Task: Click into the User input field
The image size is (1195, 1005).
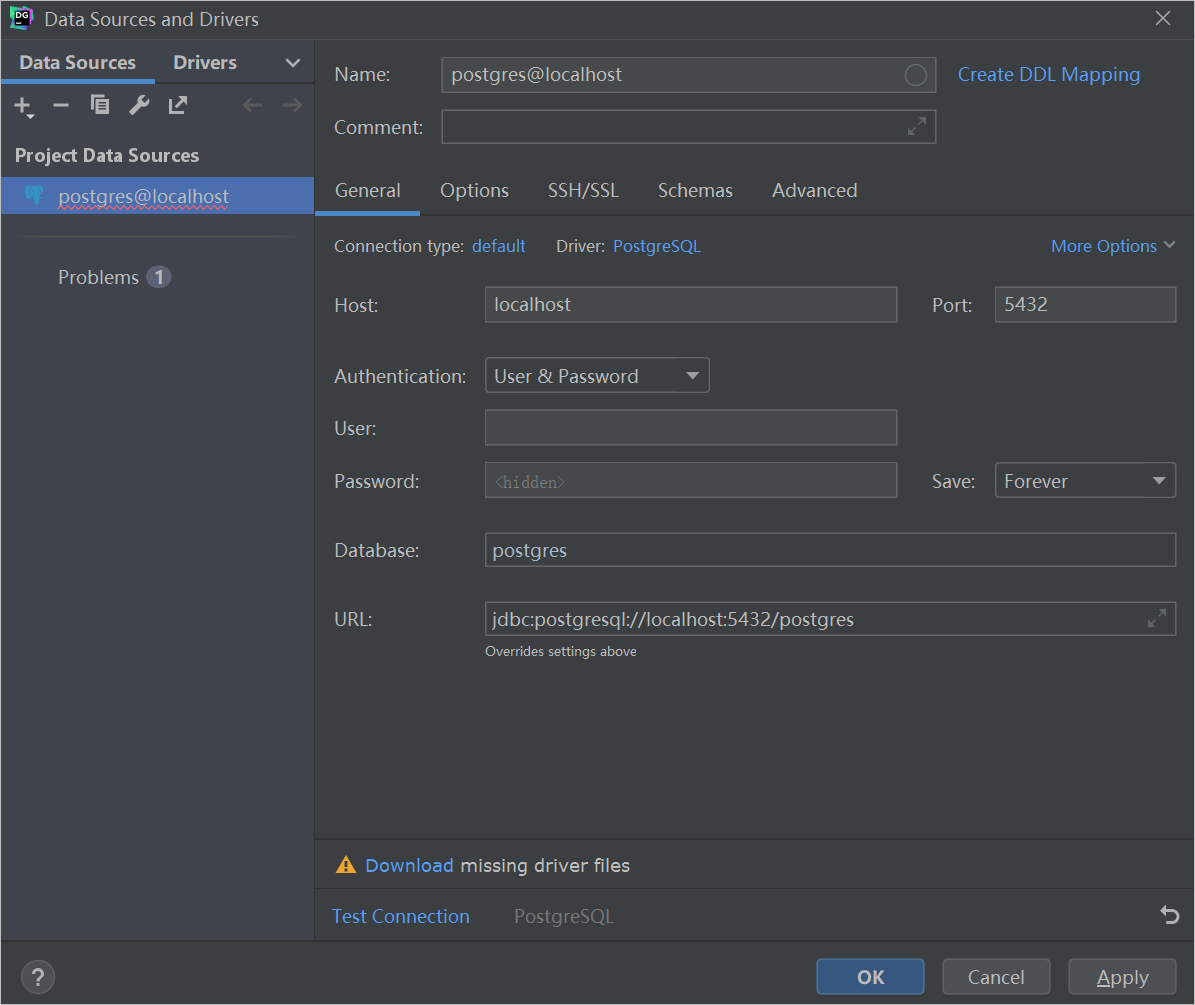Action: tap(690, 428)
